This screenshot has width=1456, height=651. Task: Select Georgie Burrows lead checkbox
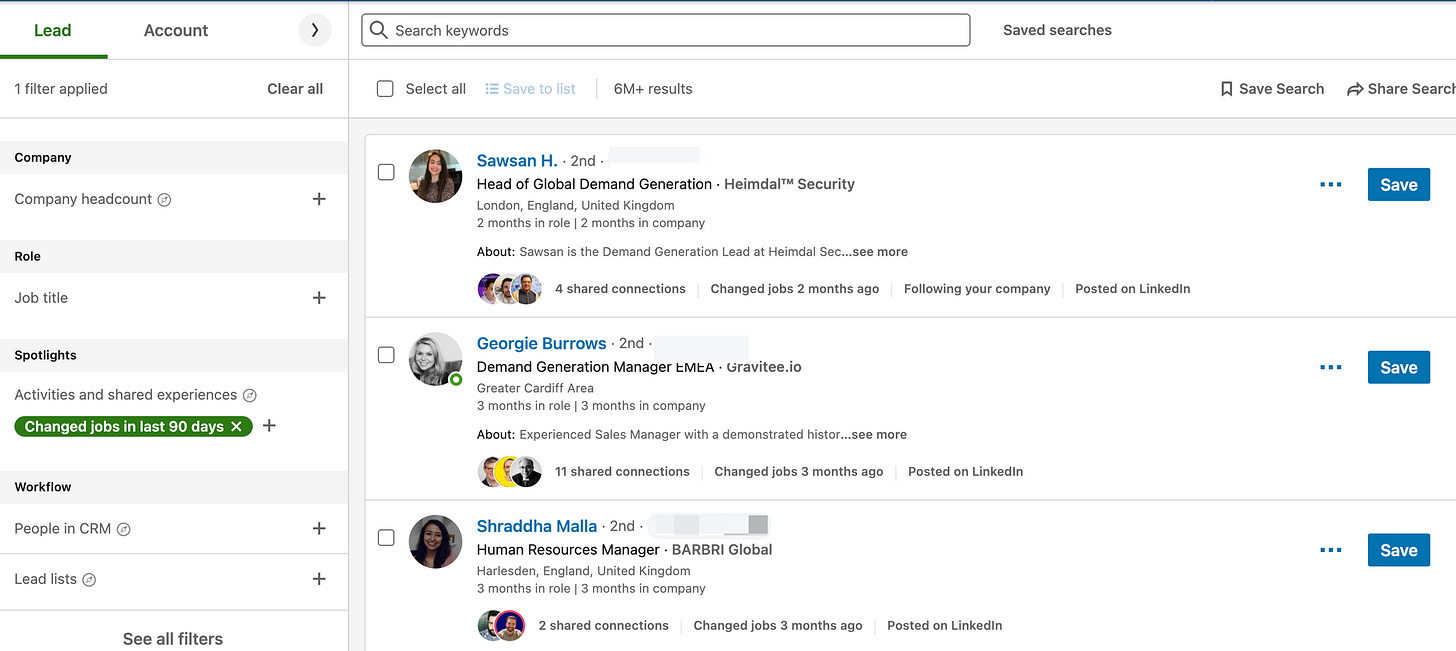pyautogui.click(x=386, y=355)
